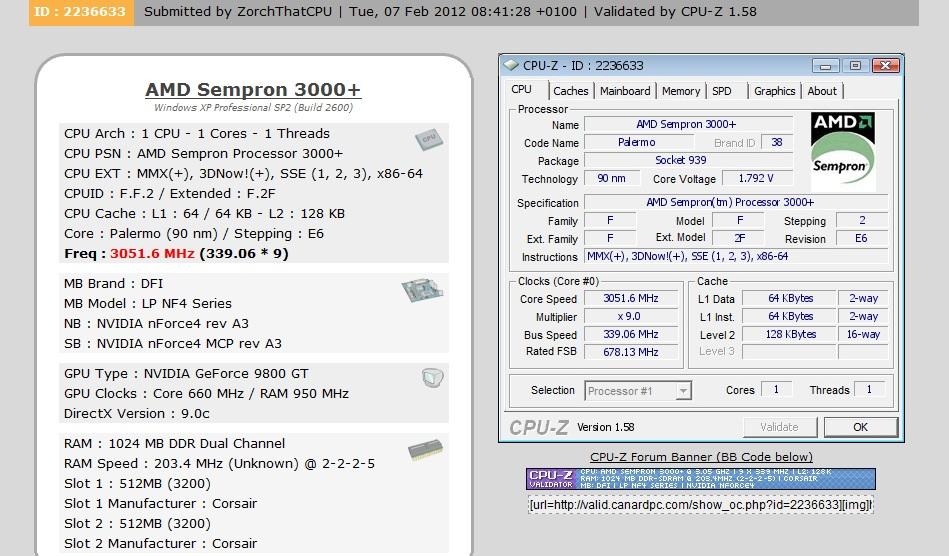Click the RAM stick icon beside RAM row
The image size is (949, 556).
[425, 450]
